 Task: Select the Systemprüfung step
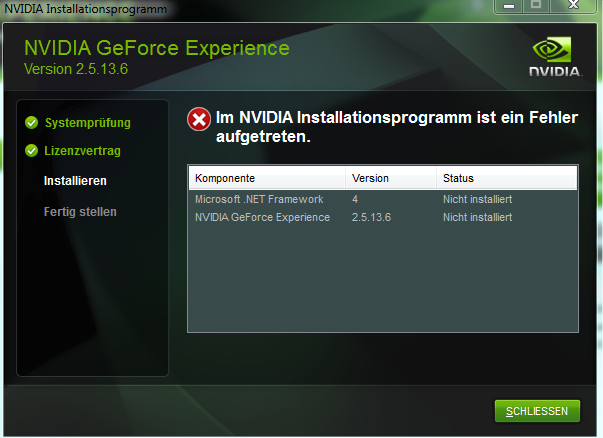point(88,123)
